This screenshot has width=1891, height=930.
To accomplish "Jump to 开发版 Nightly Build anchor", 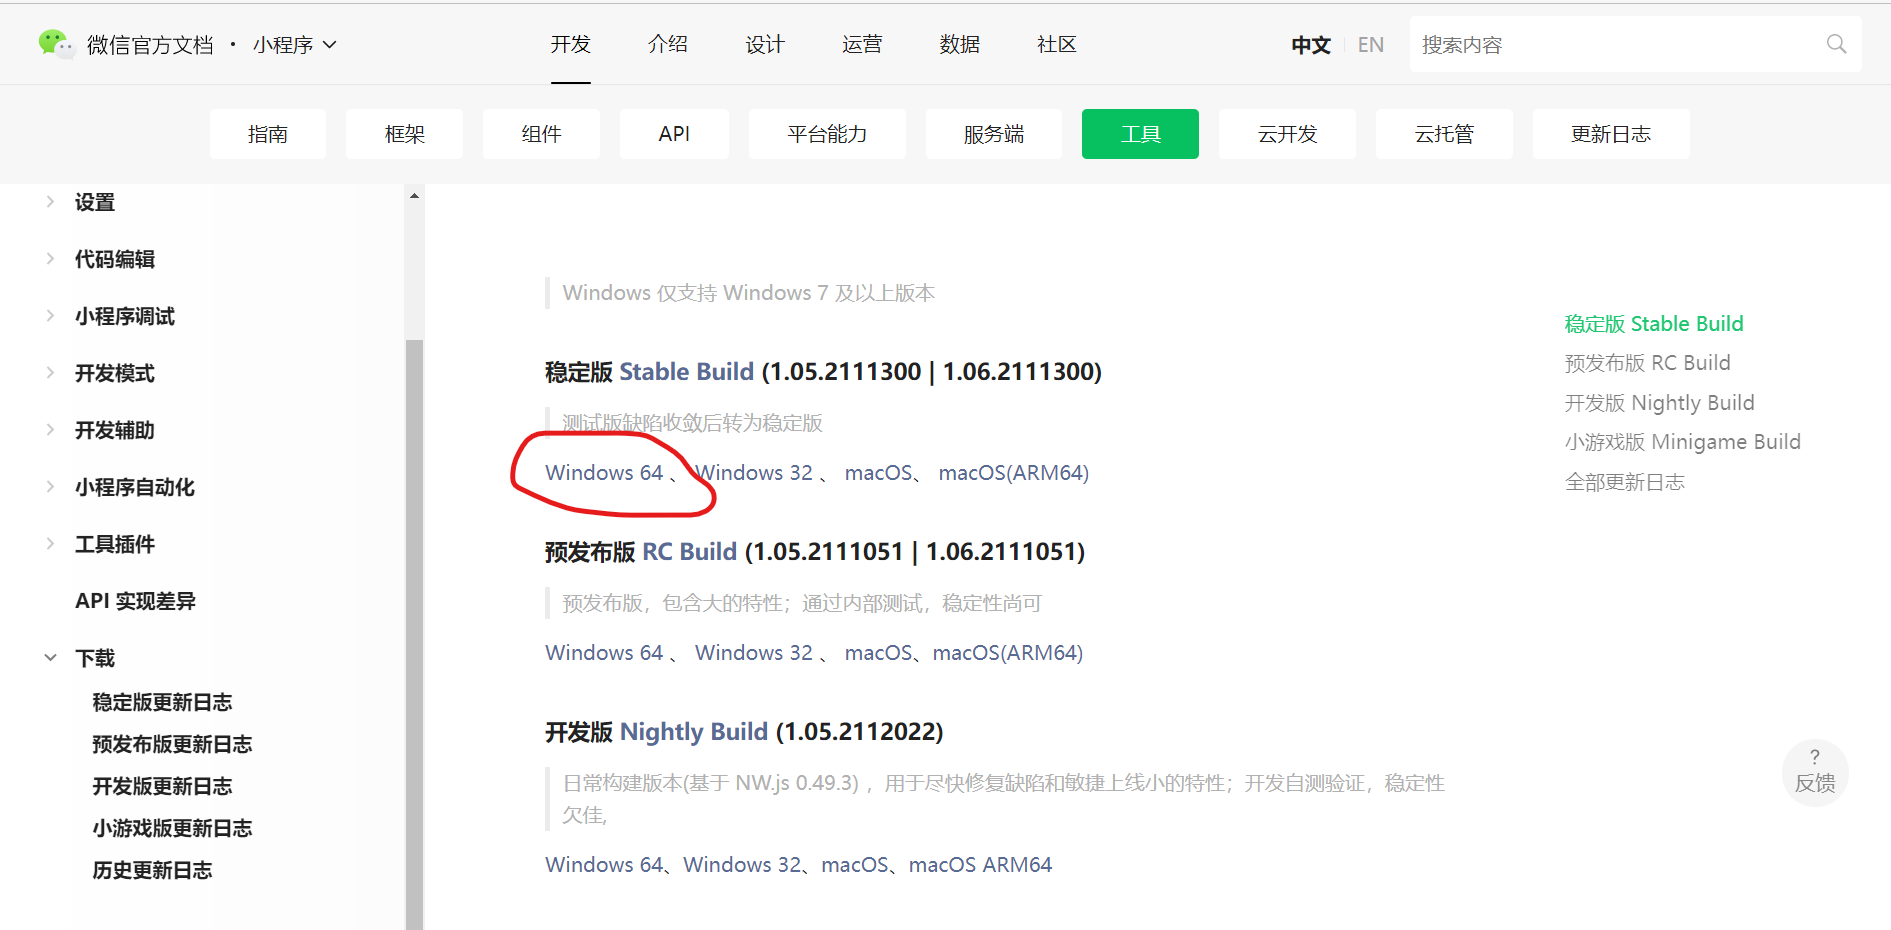I will [1659, 402].
